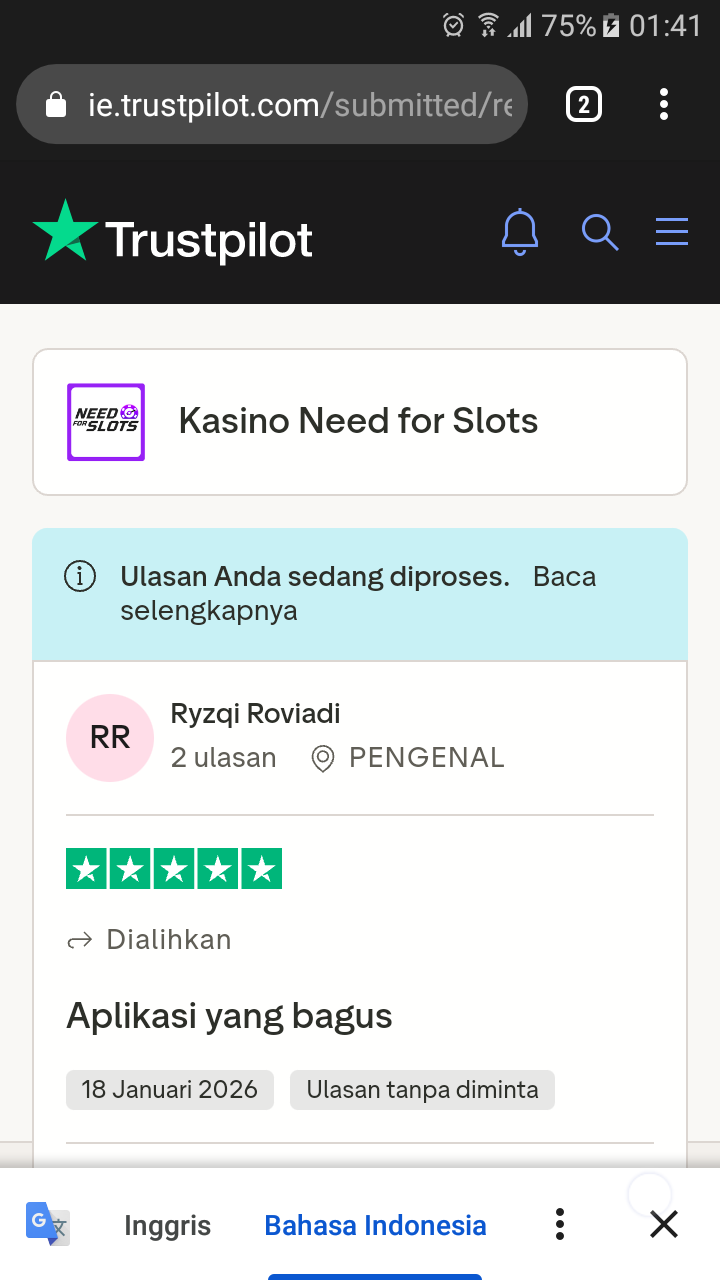Tap the info icon in review notice
Viewport: 720px width, 1280px height.
[x=80, y=577]
